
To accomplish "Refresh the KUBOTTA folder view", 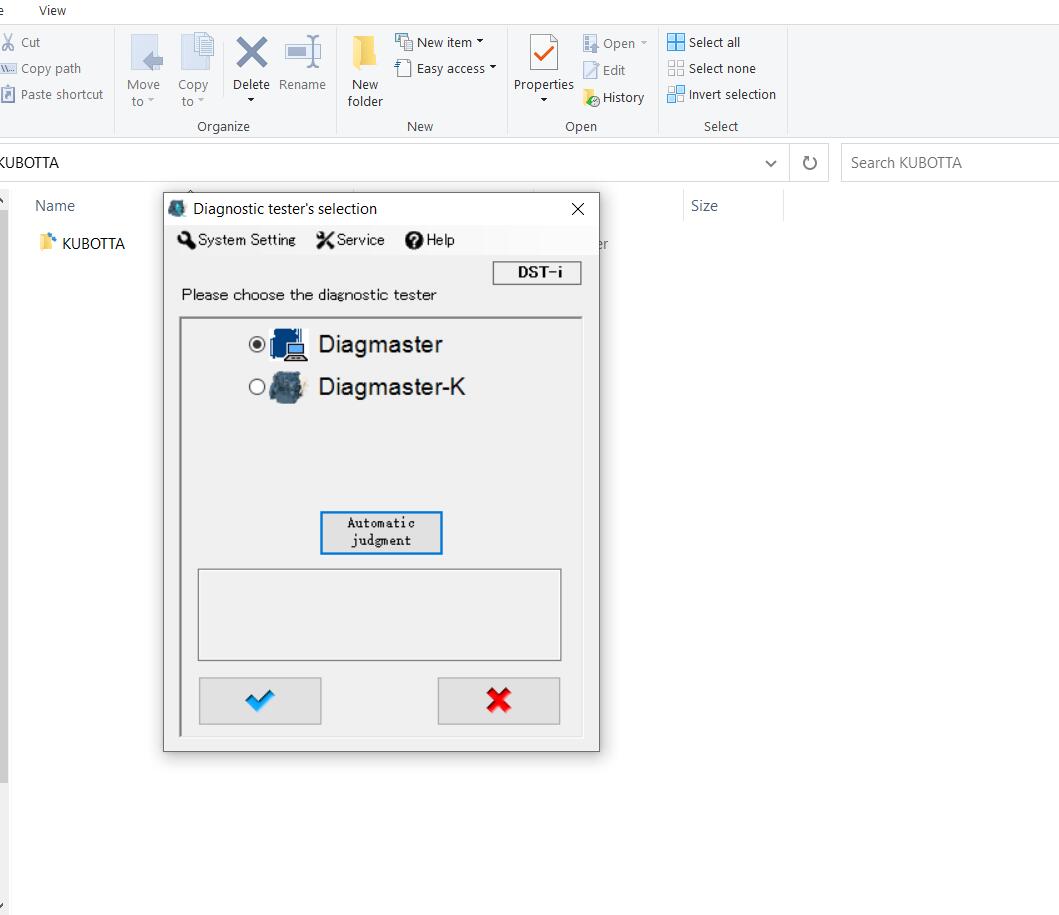I will (x=809, y=163).
